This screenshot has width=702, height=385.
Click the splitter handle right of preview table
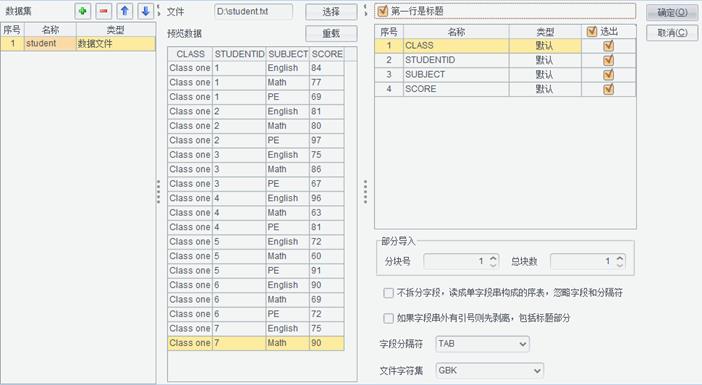point(365,192)
